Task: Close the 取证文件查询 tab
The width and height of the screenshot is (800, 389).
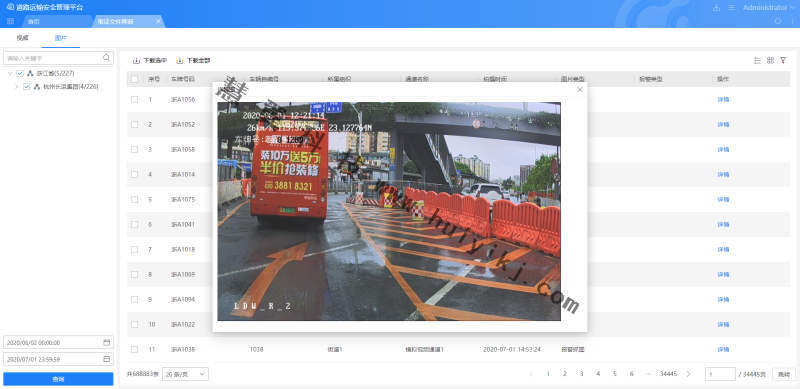Action: [158, 21]
